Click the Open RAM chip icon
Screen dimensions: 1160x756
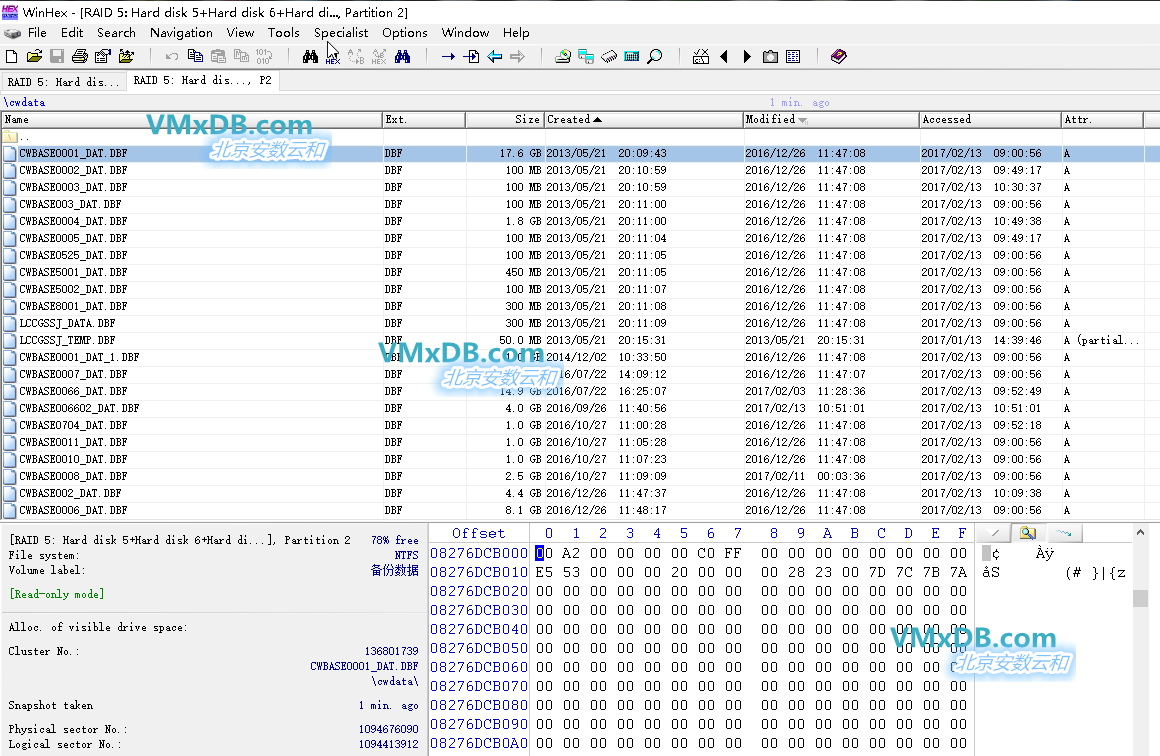(609, 56)
